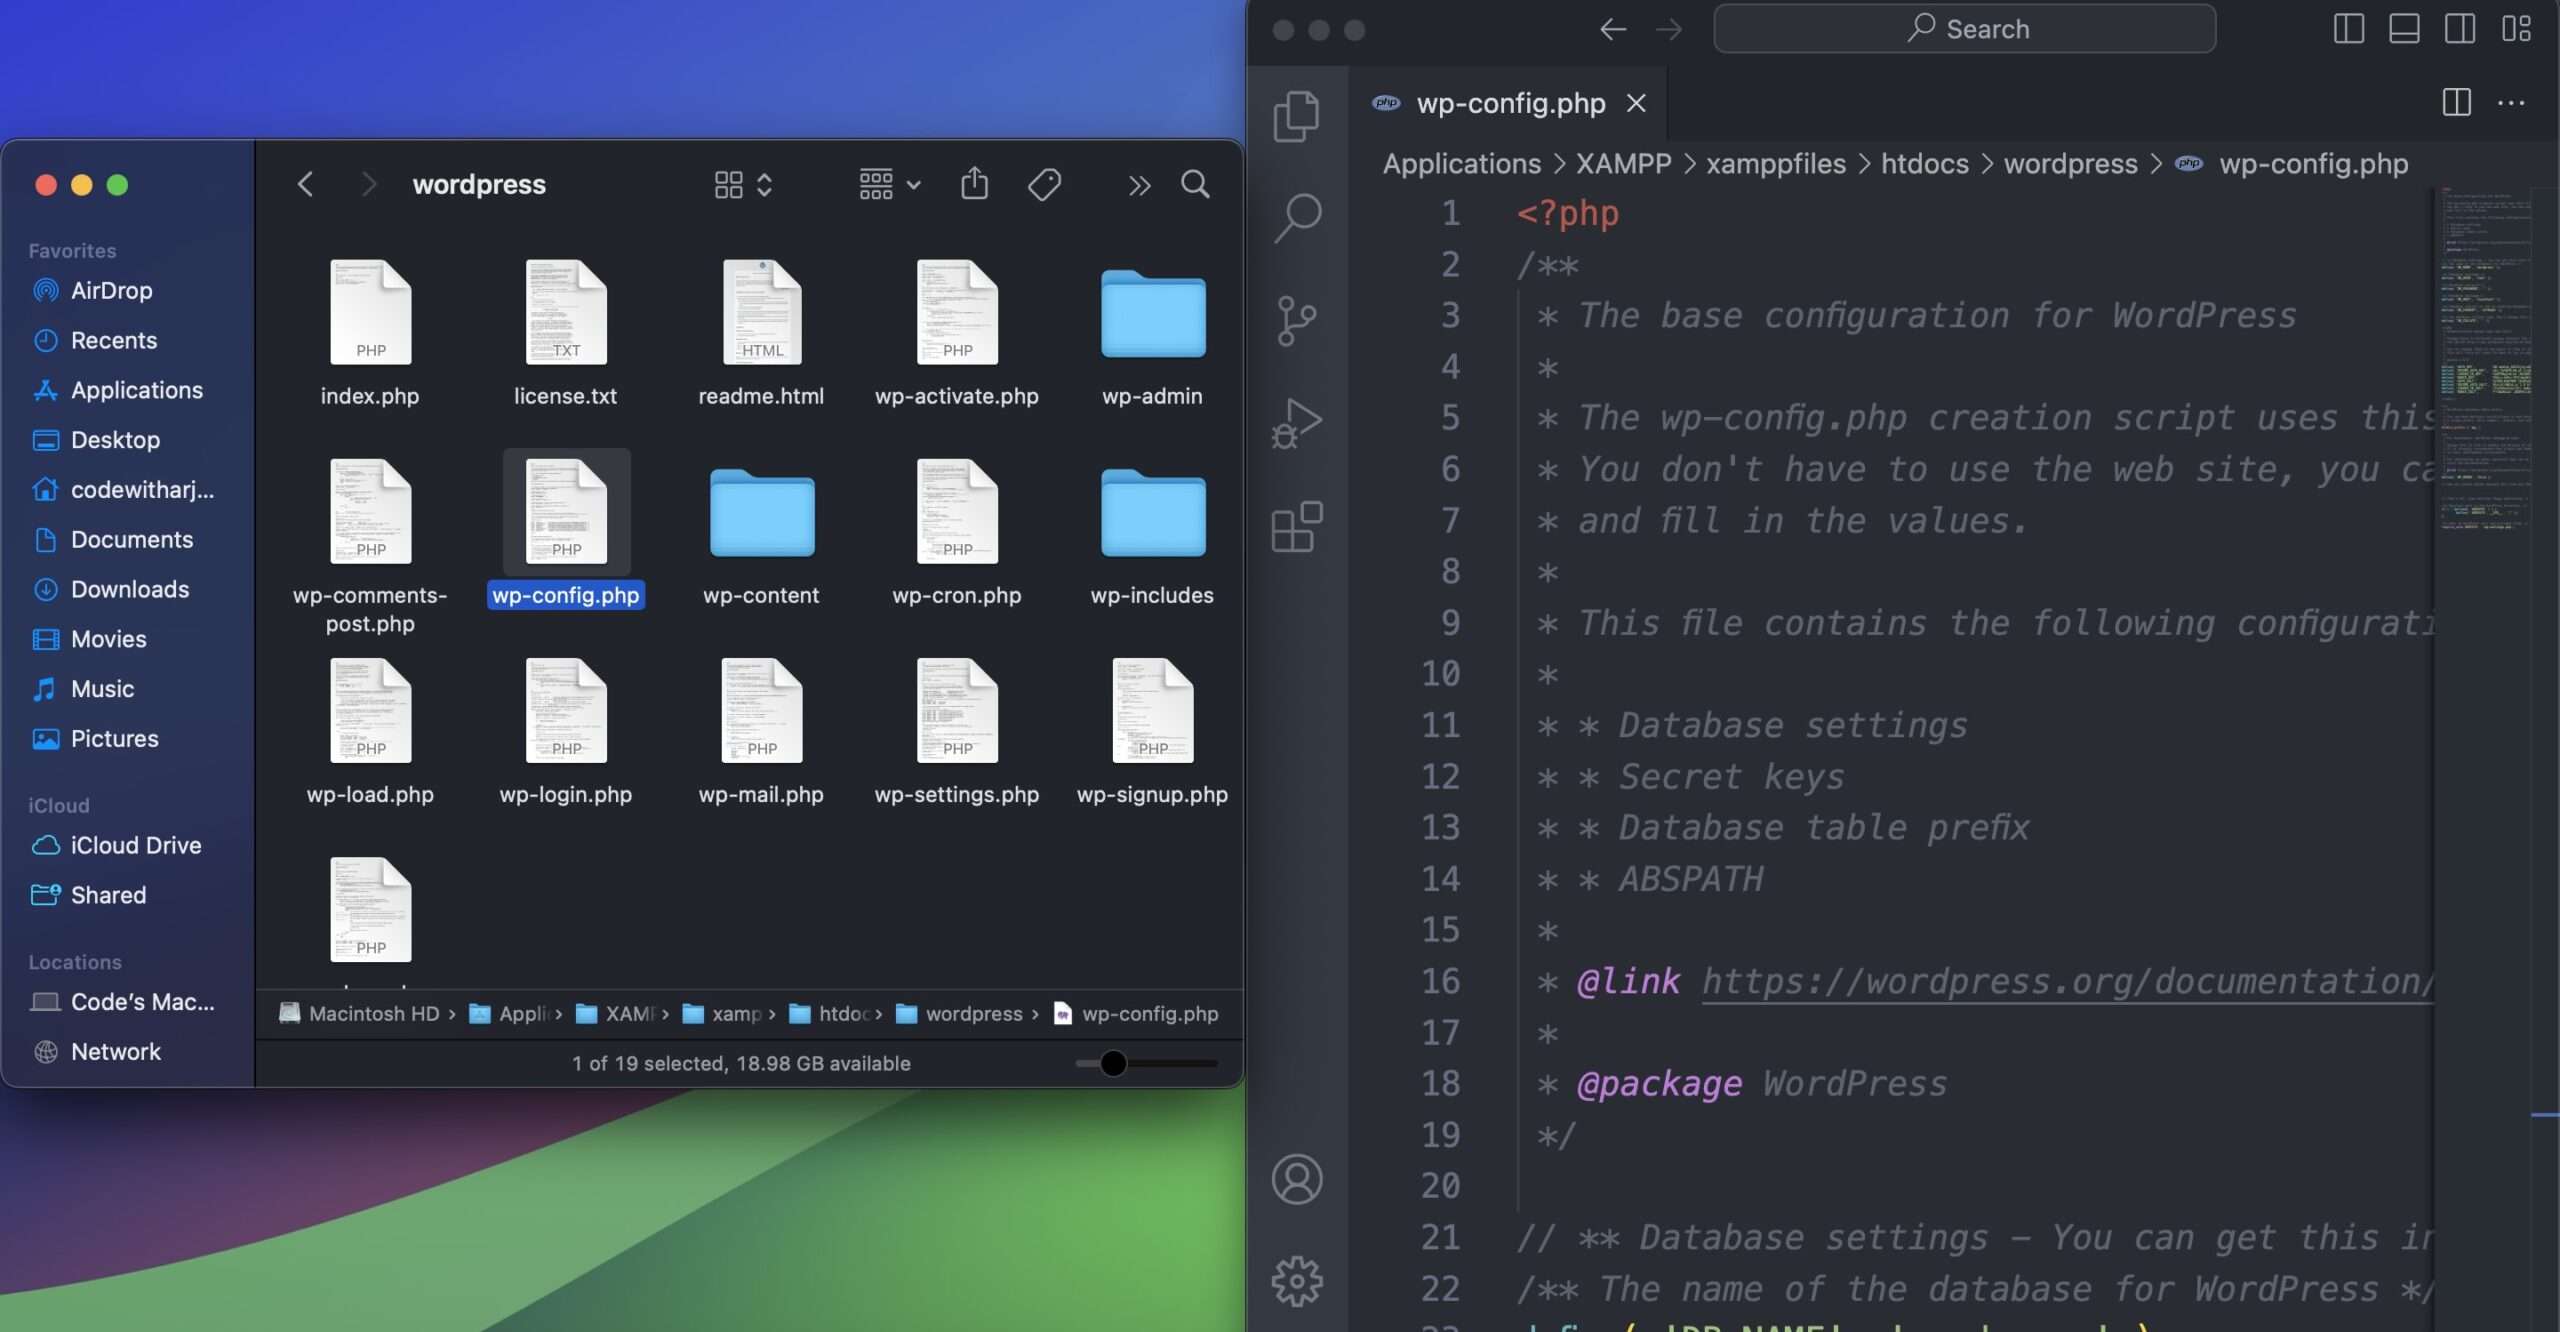2560x1332 pixels.
Task: Select the wp-config.php editor tab
Action: pos(1508,103)
